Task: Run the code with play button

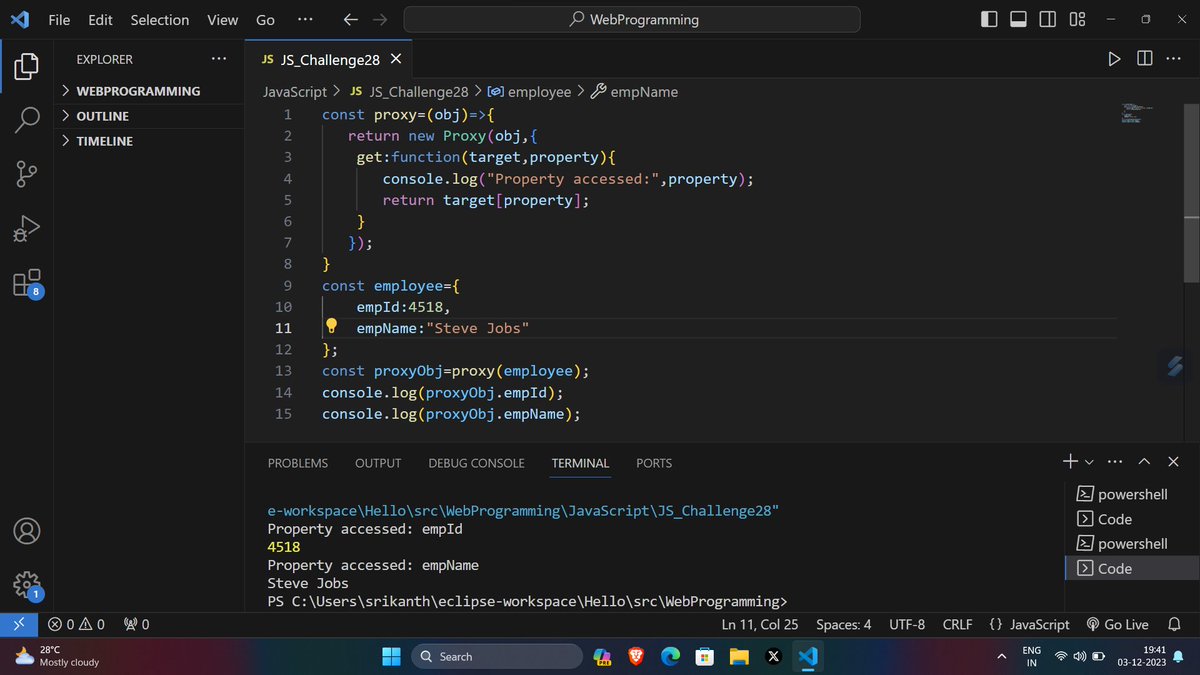Action: [1114, 59]
